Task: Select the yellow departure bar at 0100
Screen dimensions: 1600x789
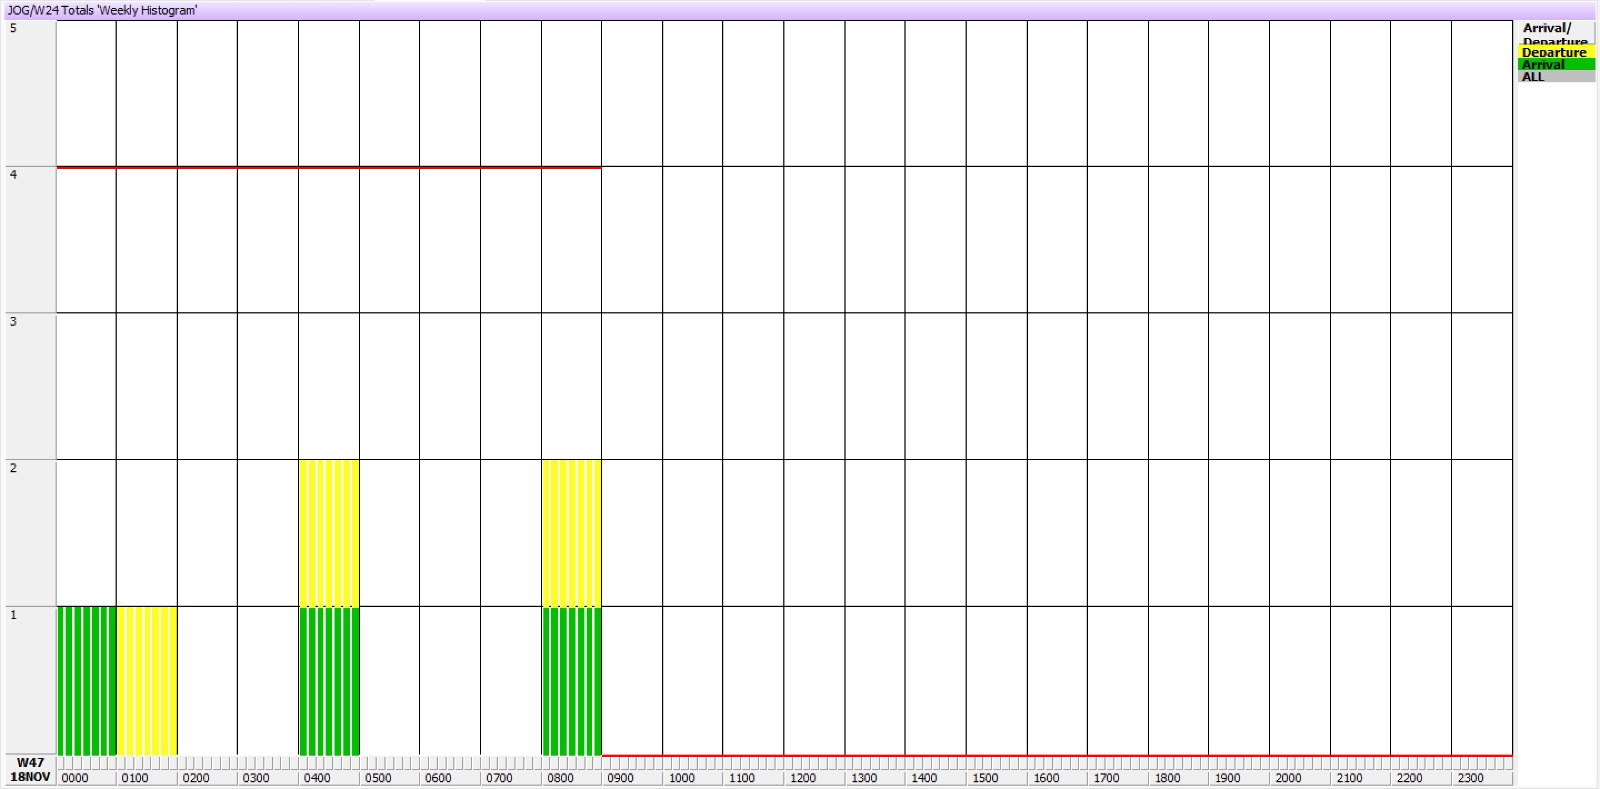Action: point(147,680)
